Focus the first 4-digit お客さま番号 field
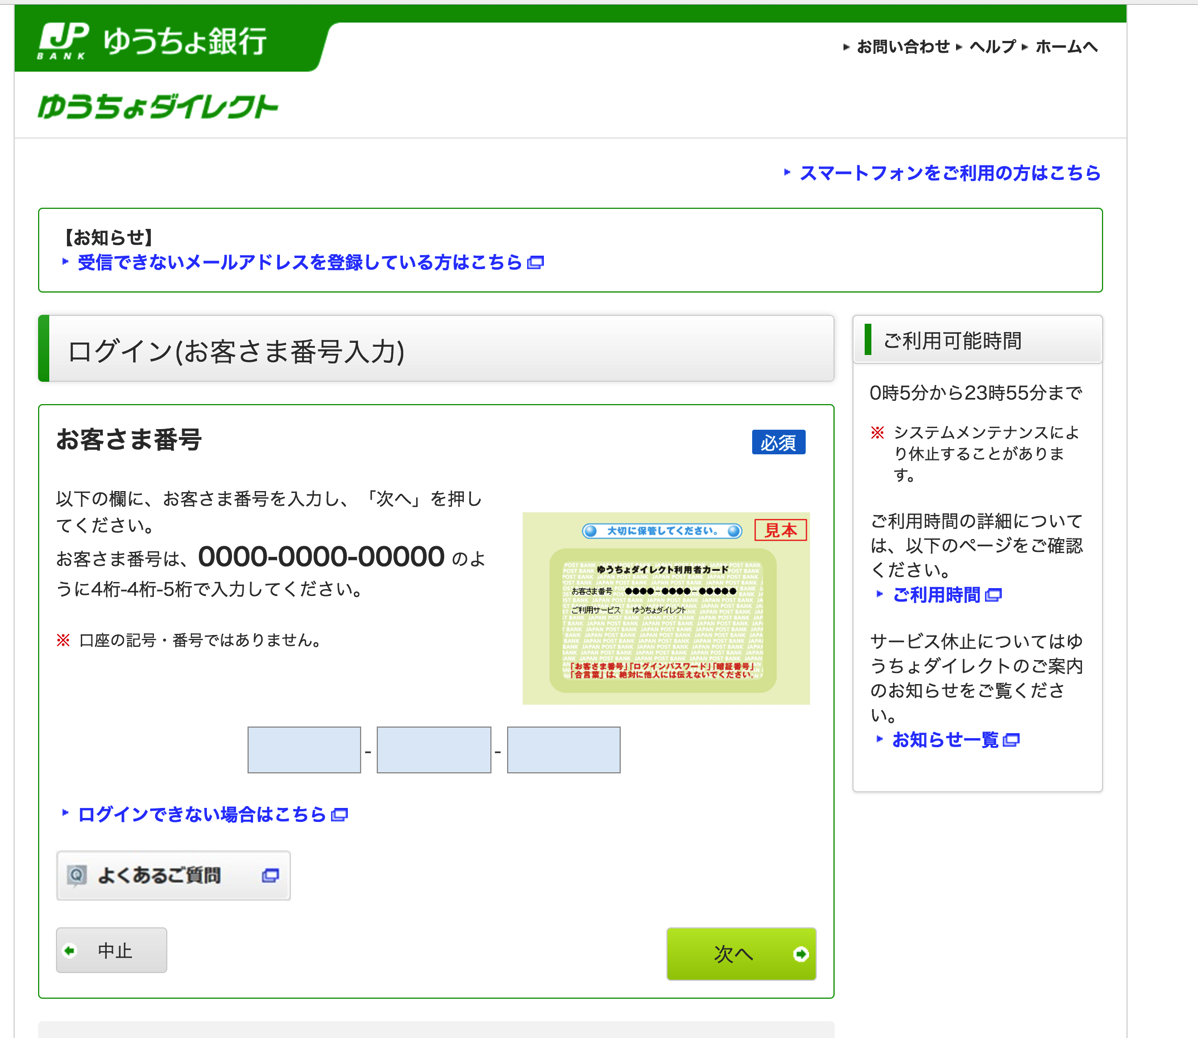This screenshot has height=1038, width=1198. [304, 750]
